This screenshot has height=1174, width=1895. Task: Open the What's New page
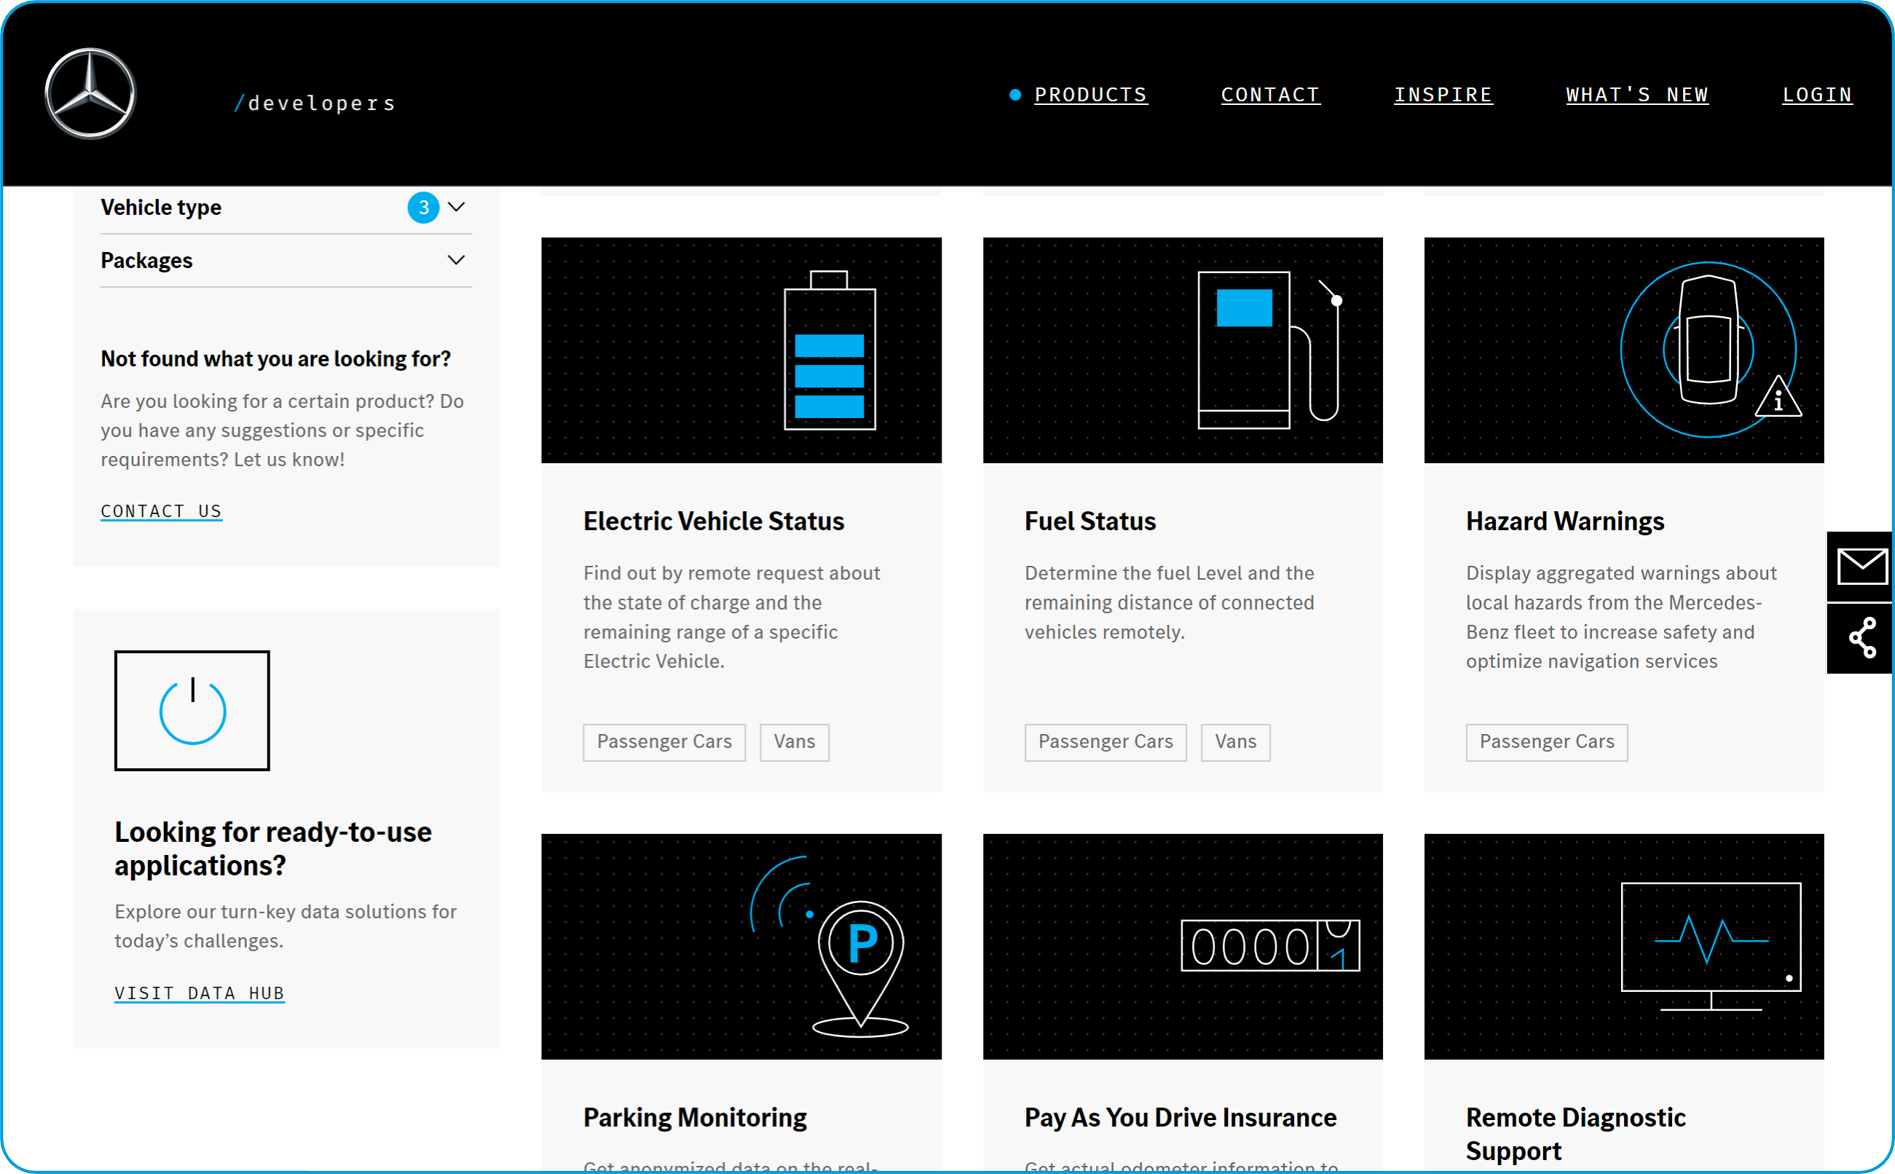(1636, 95)
